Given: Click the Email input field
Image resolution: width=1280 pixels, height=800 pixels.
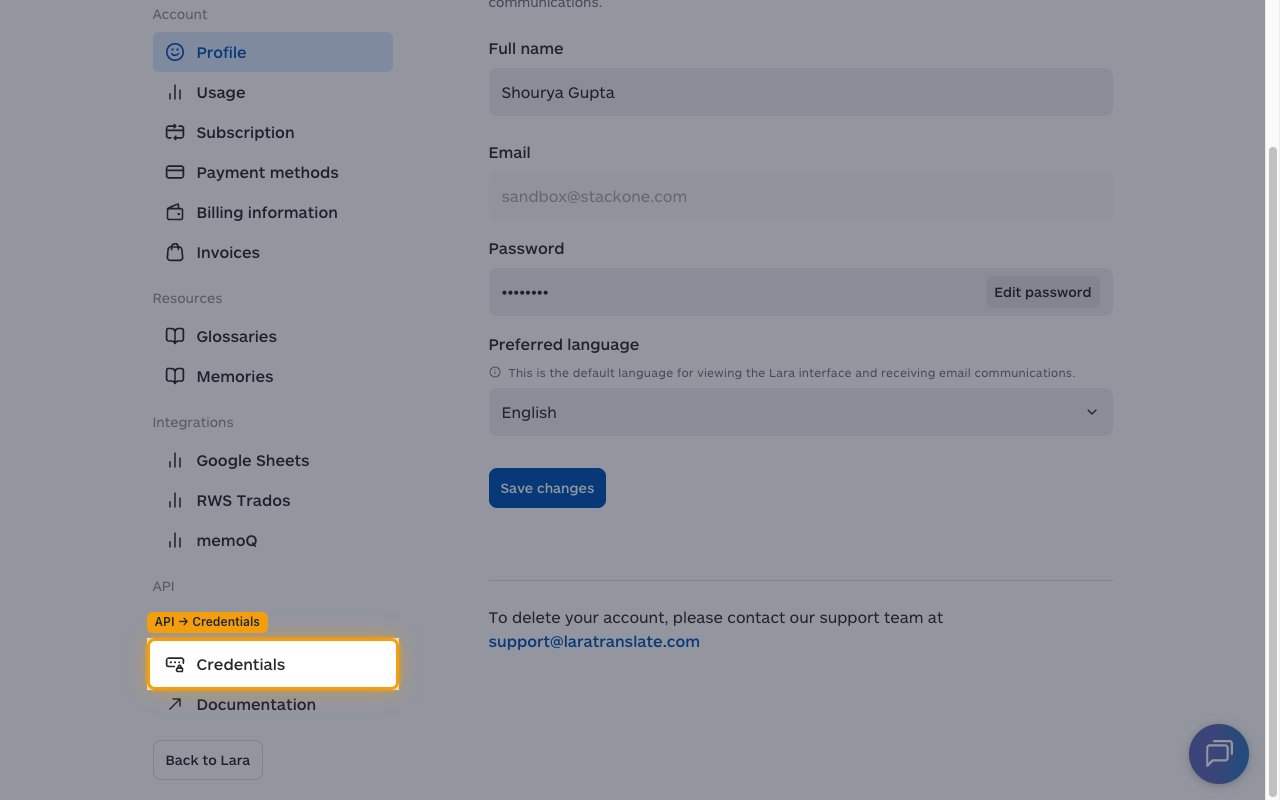Looking at the screenshot, I should [x=800, y=196].
